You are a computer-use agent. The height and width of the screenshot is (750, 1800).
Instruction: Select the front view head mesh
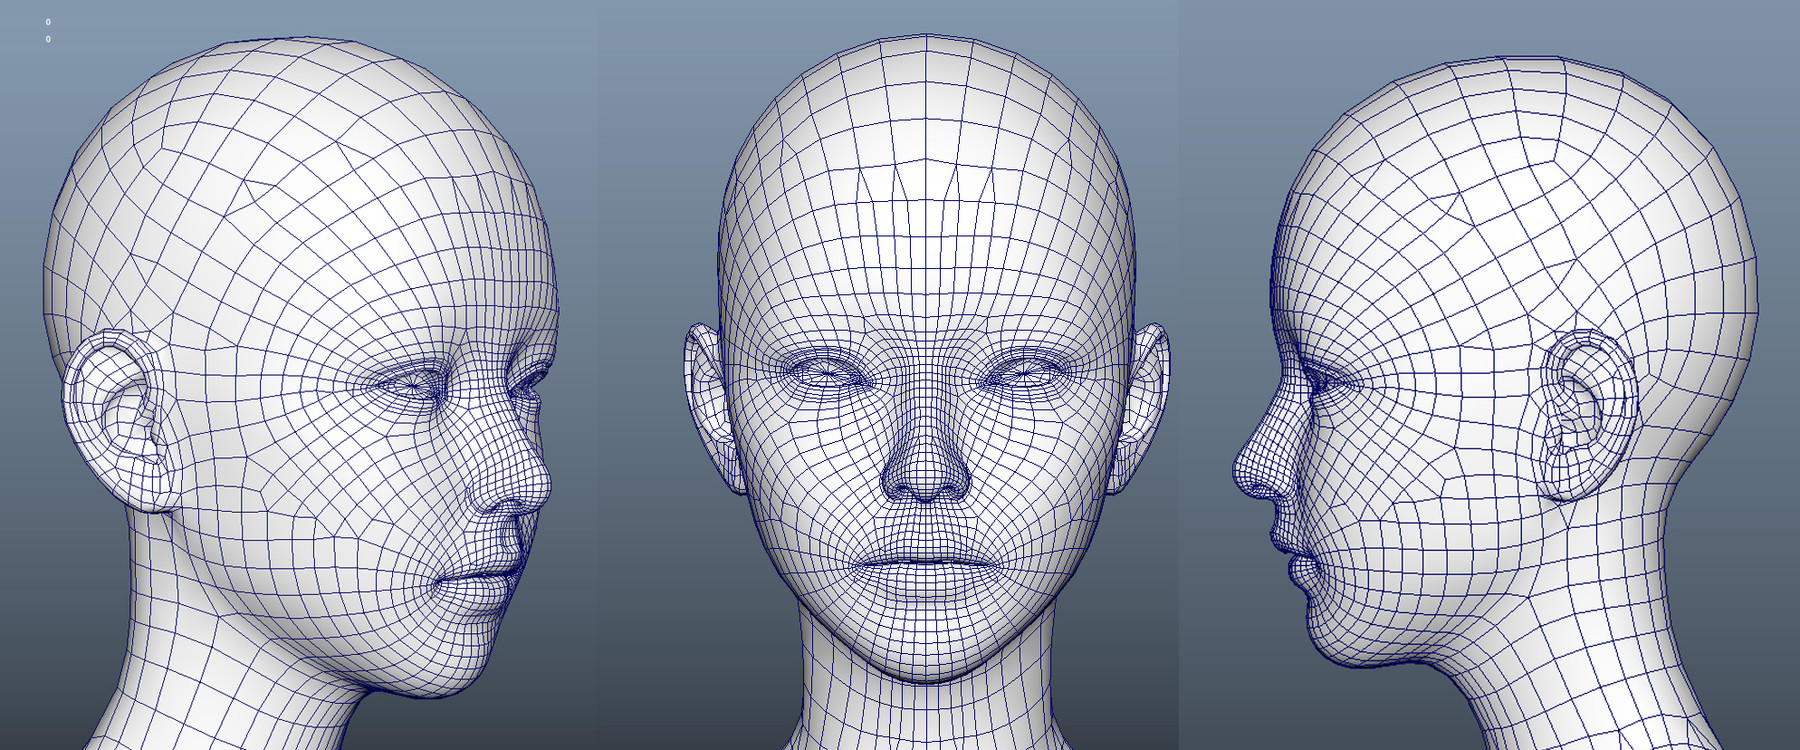pyautogui.click(x=927, y=392)
